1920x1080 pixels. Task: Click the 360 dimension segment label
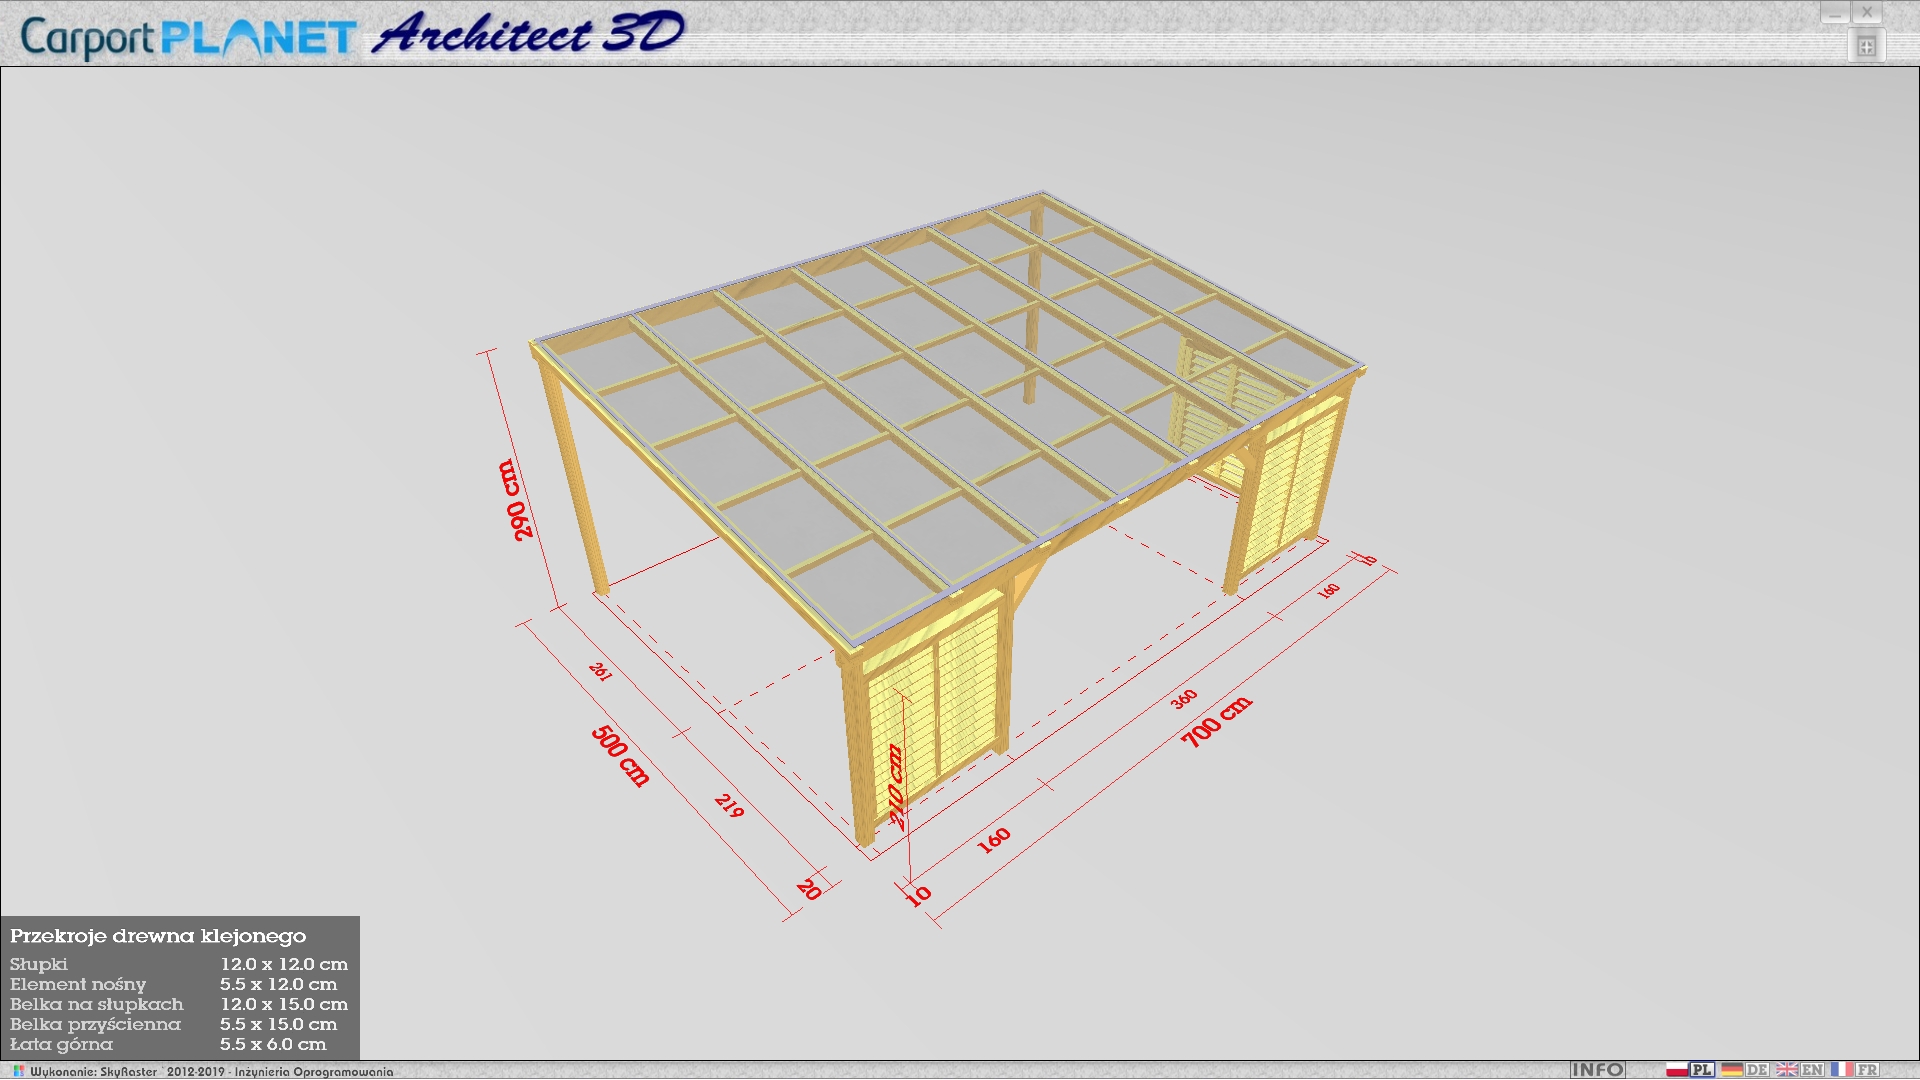pos(1184,699)
